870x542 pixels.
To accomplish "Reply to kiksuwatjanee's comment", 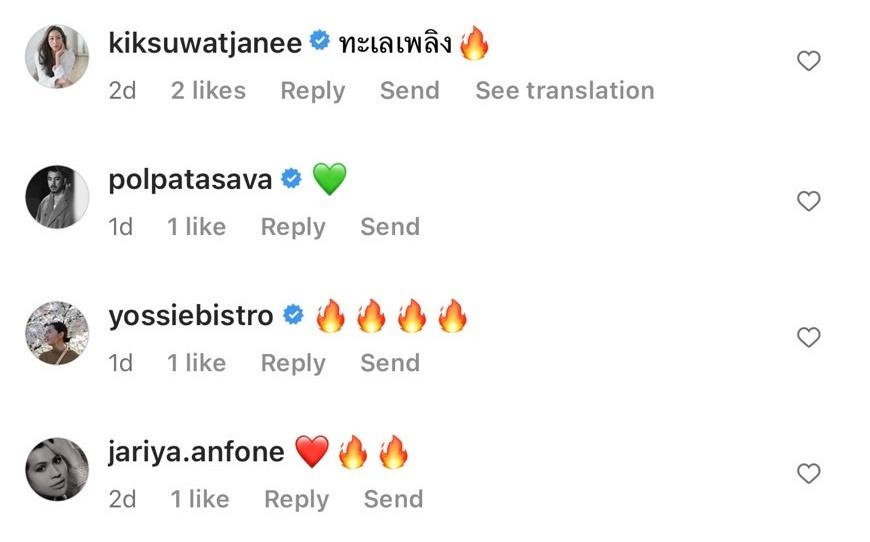I will [x=313, y=91].
